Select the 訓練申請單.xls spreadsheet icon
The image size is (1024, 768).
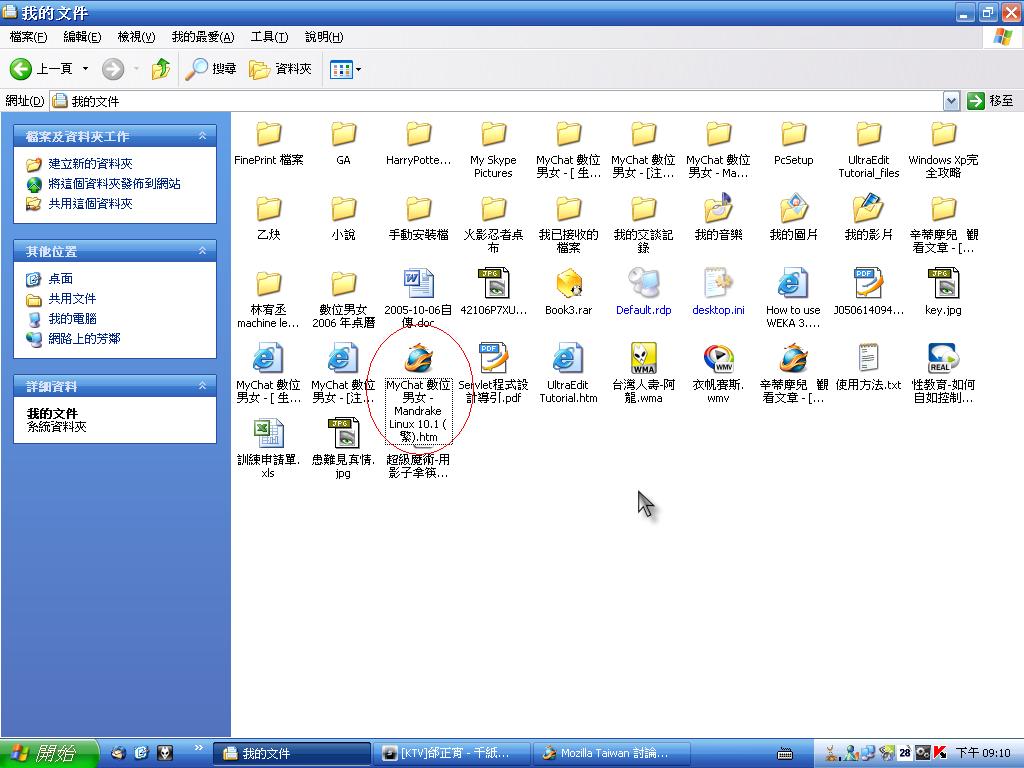coord(268,434)
